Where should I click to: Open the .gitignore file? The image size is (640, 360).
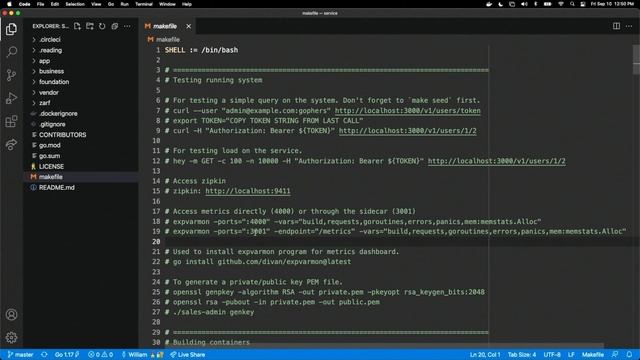[x=52, y=124]
